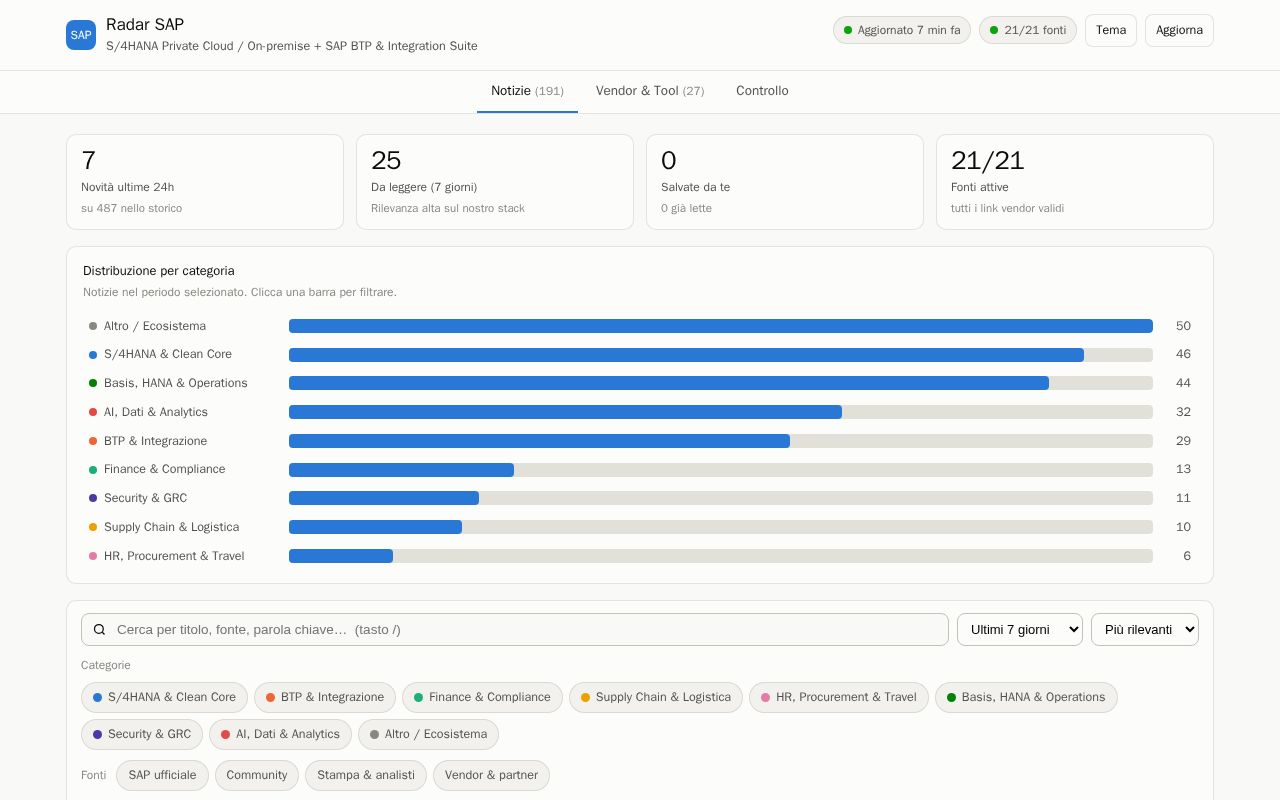1280x800 pixels.
Task: Toggle the AI, Dati & Analytics filter chip
Action: coord(280,734)
